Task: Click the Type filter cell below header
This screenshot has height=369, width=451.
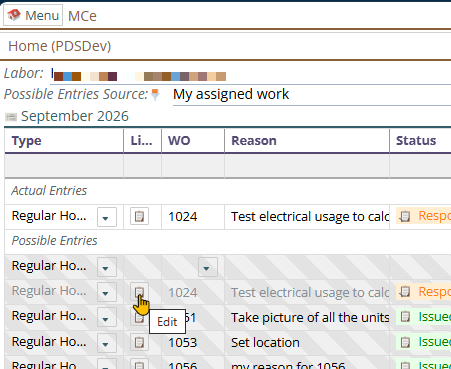Action: pos(64,166)
